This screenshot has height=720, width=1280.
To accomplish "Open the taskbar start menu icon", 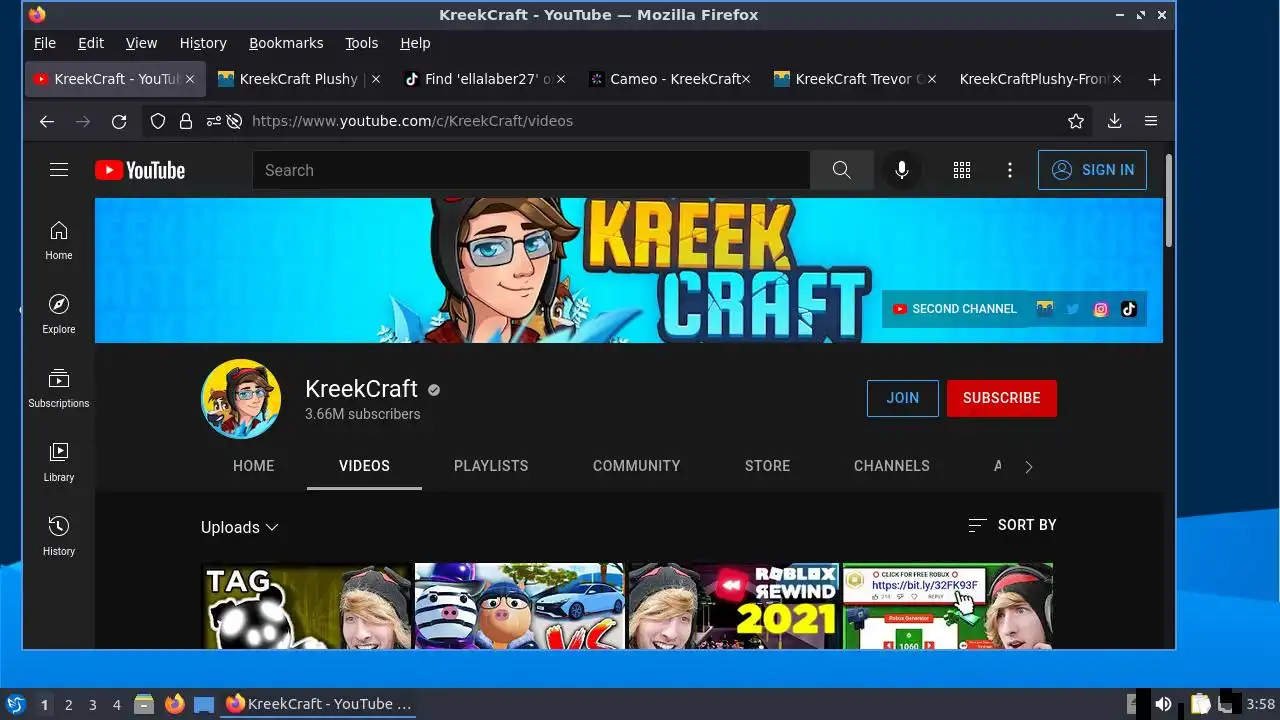I will (15, 704).
